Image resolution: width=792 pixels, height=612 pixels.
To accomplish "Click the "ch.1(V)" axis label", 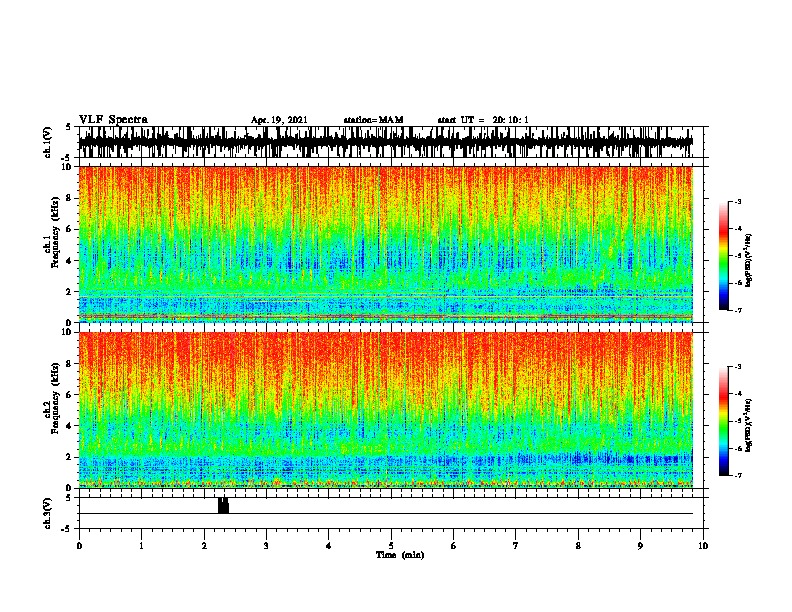I will [48, 142].
